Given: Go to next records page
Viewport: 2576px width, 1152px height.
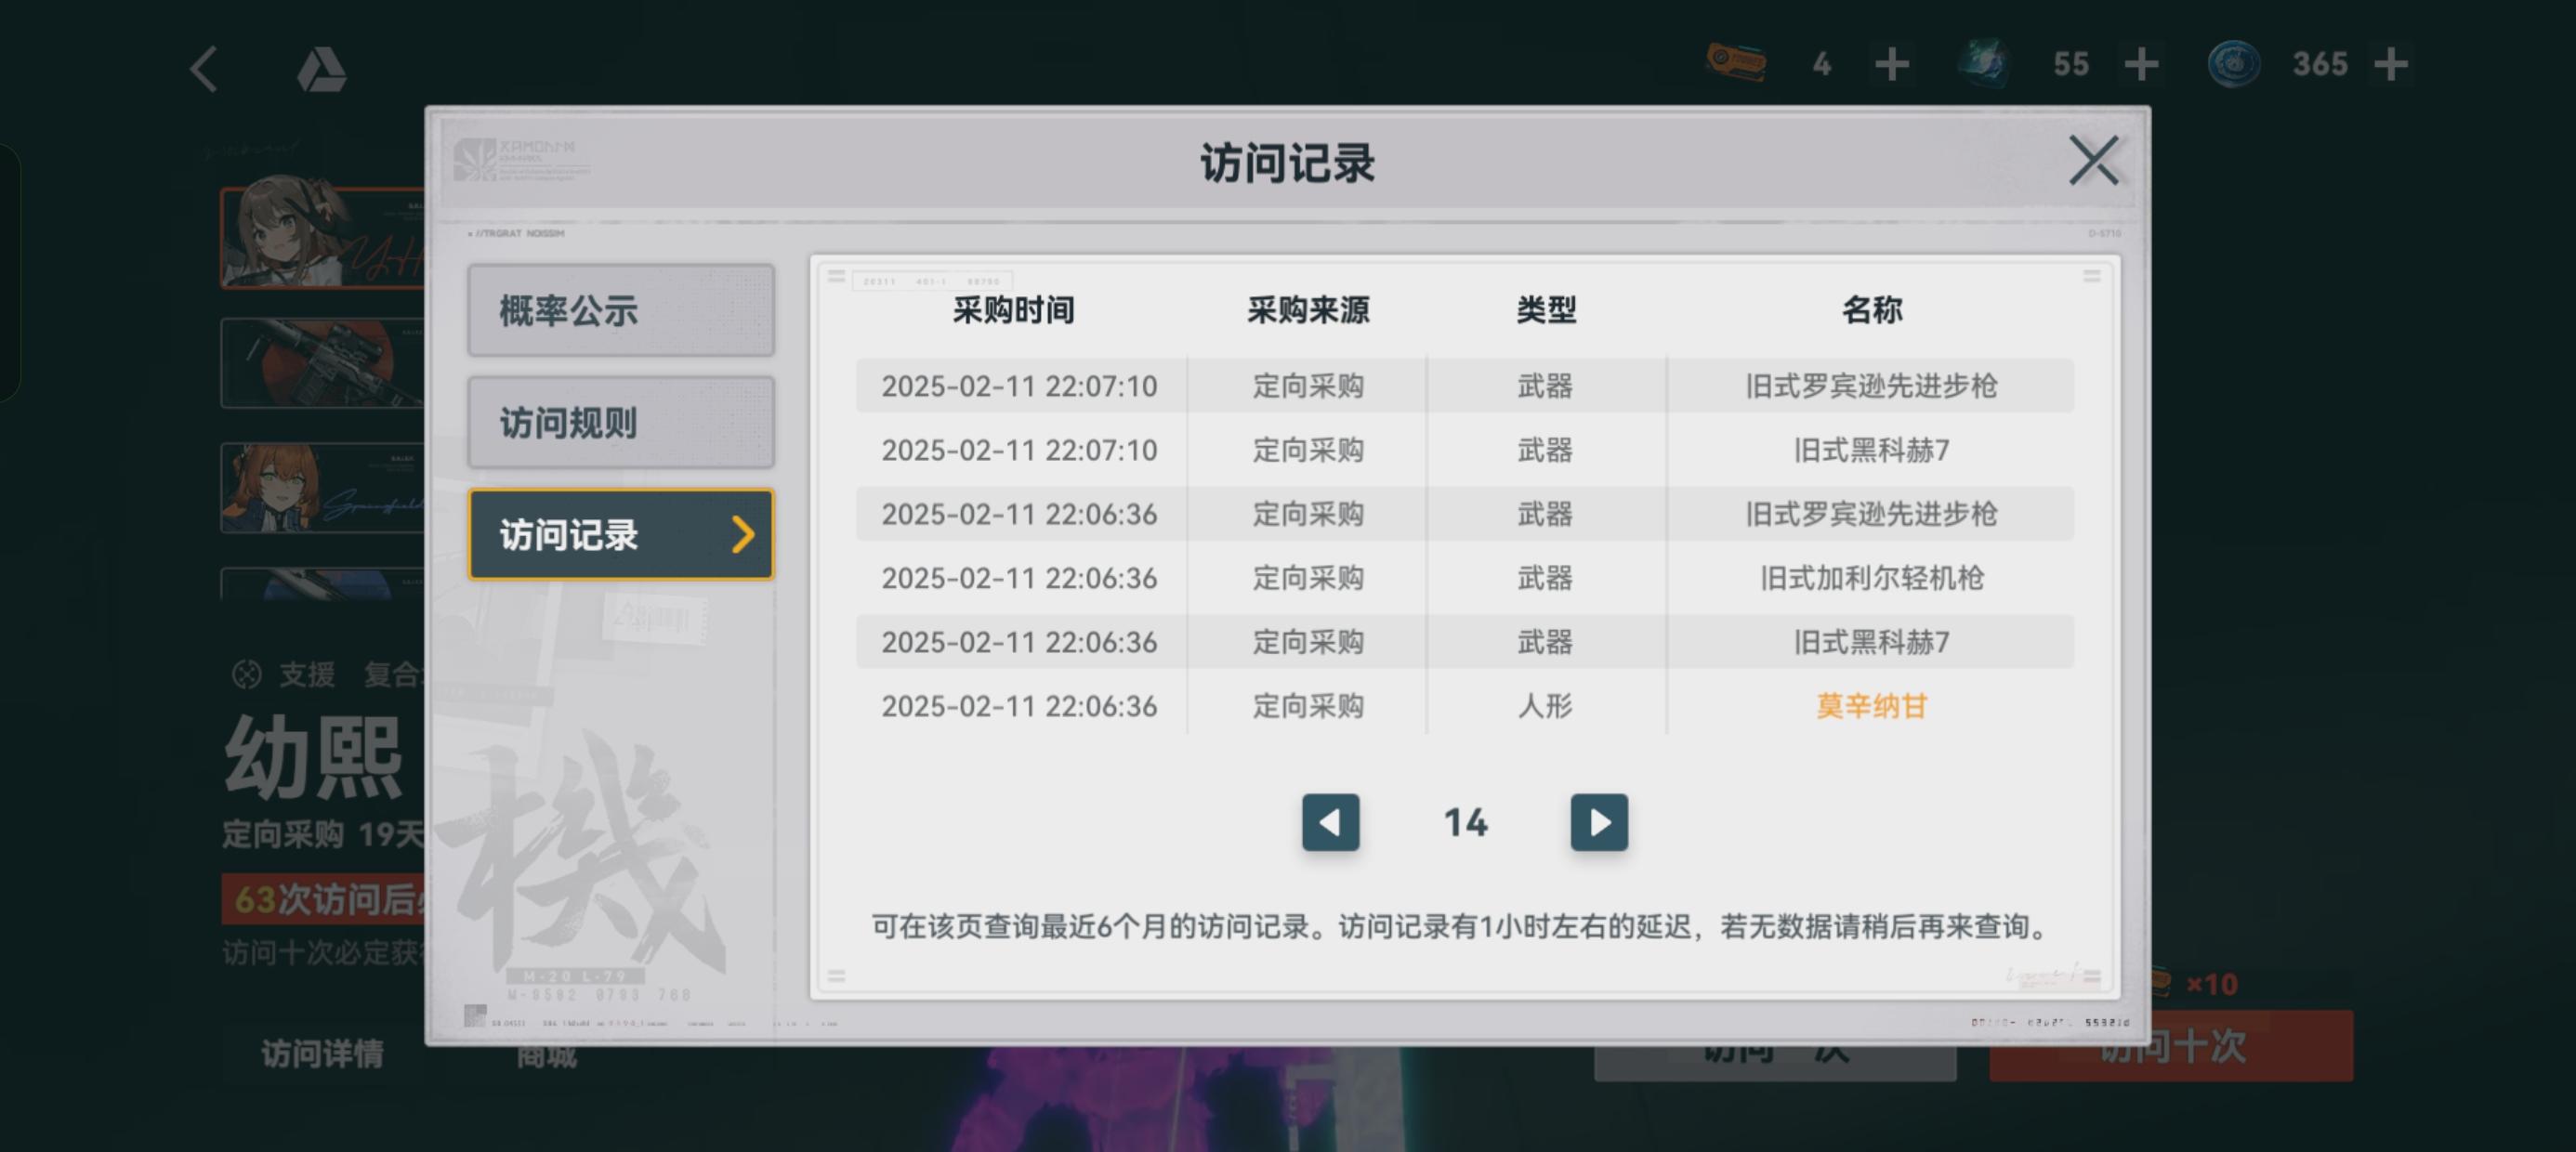Looking at the screenshot, I should point(1598,822).
